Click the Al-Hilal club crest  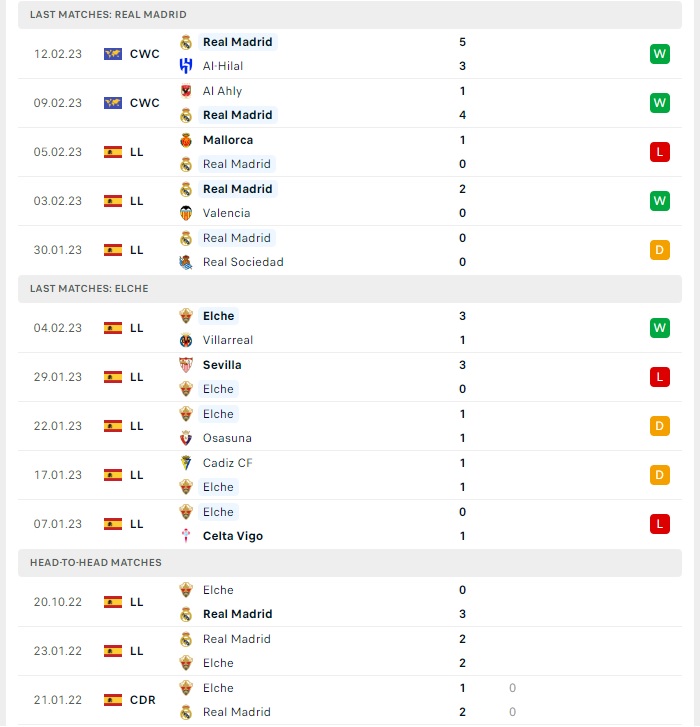point(186,66)
